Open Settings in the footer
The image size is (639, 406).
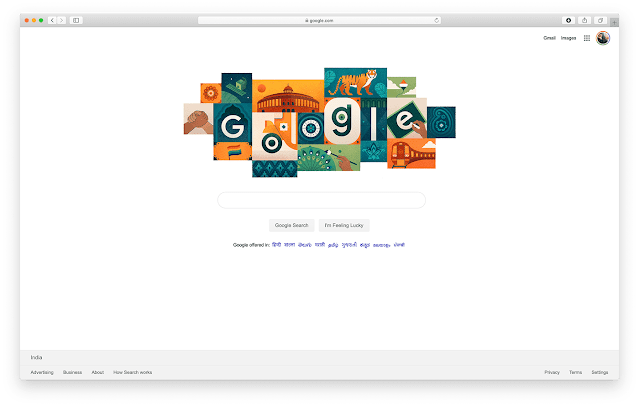click(x=599, y=372)
